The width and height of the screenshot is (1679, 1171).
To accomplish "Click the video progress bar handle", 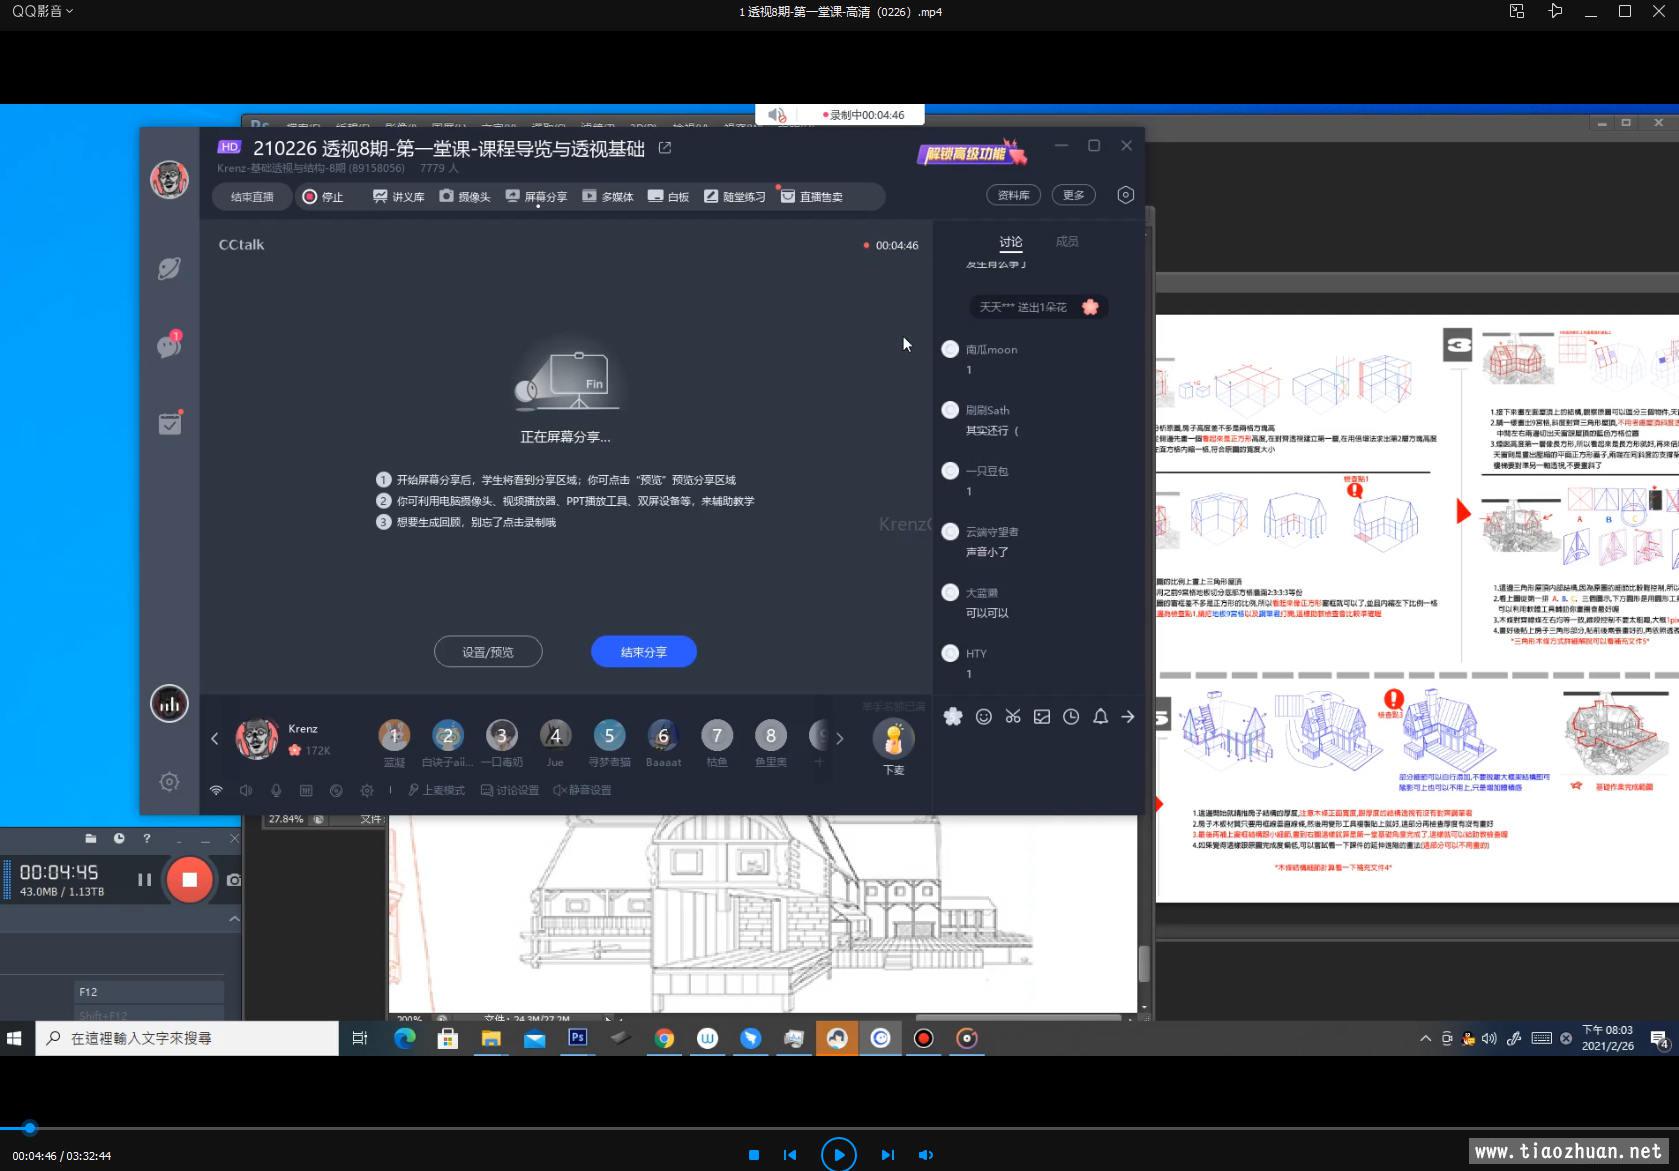I will pos(30,1128).
